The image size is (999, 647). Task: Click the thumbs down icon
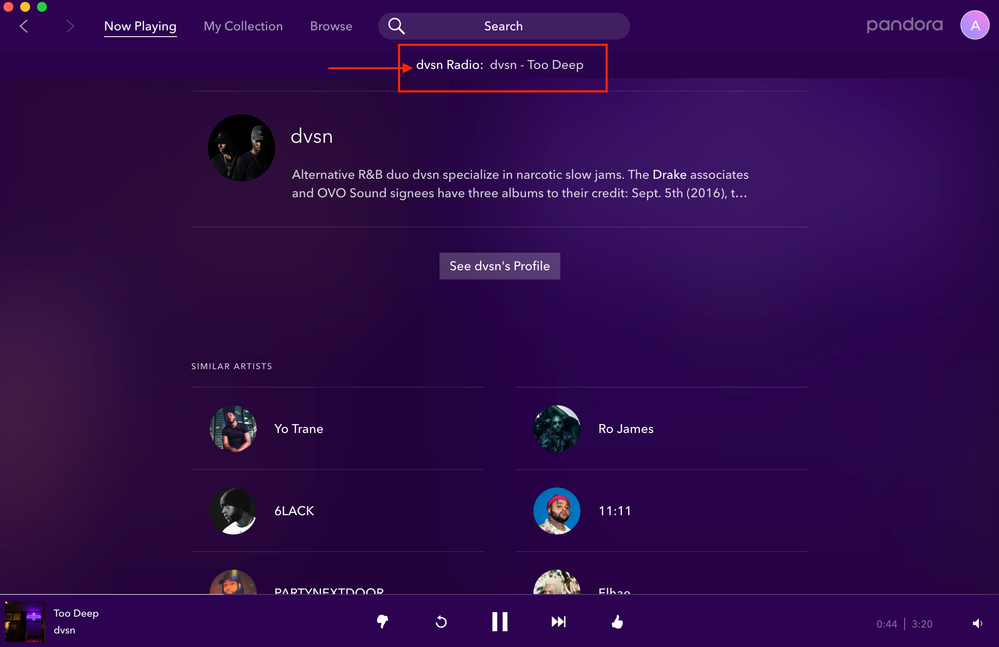[382, 622]
